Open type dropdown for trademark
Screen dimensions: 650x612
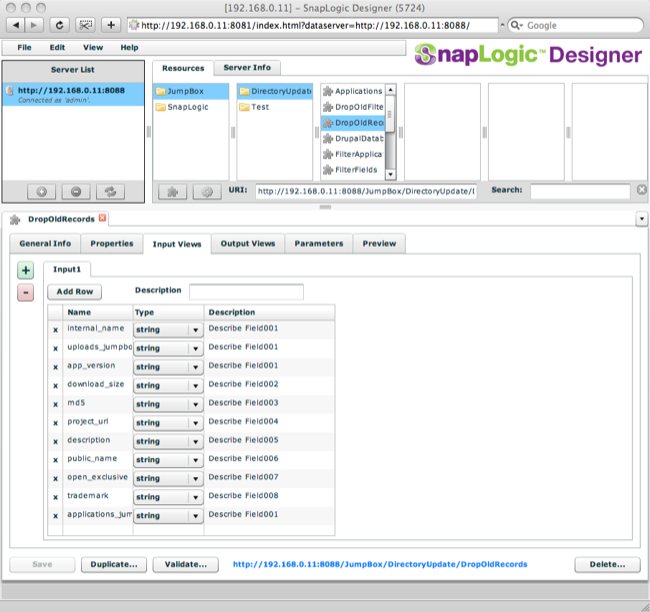(168, 497)
